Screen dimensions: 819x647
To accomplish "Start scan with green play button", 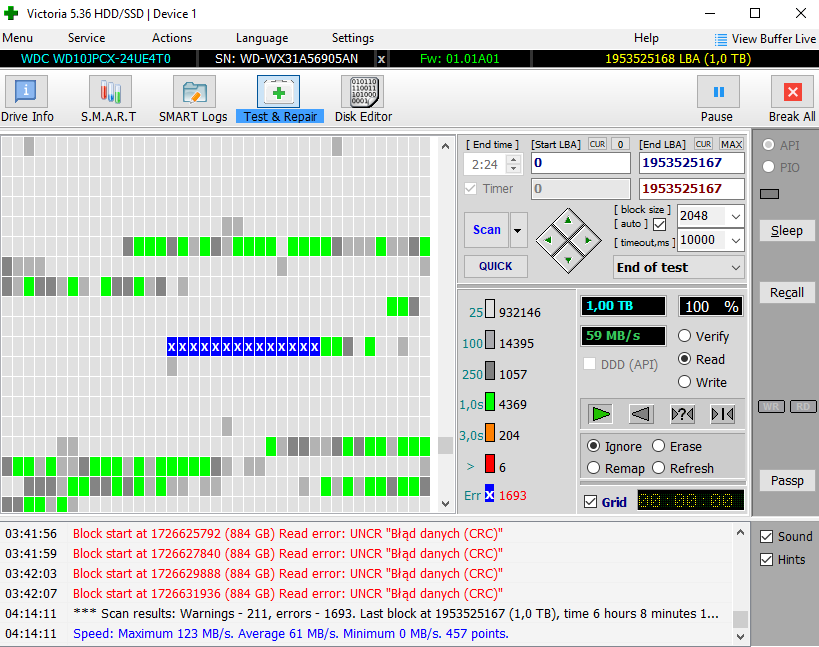I will click(600, 414).
